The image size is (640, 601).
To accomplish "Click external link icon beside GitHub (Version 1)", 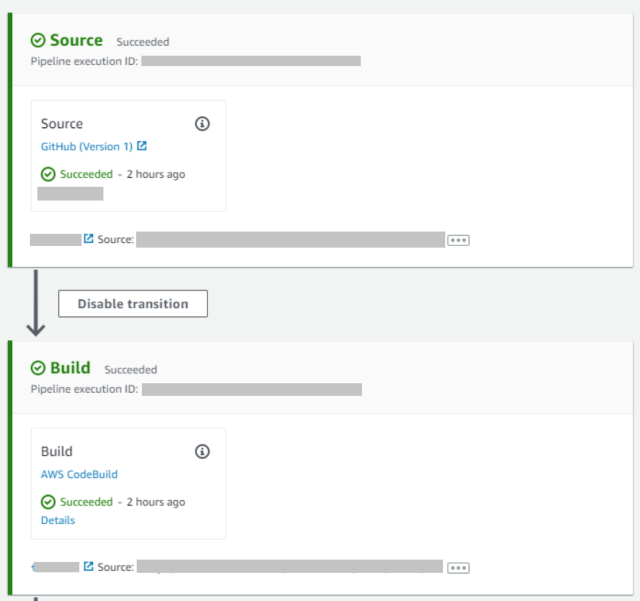I will 142,146.
